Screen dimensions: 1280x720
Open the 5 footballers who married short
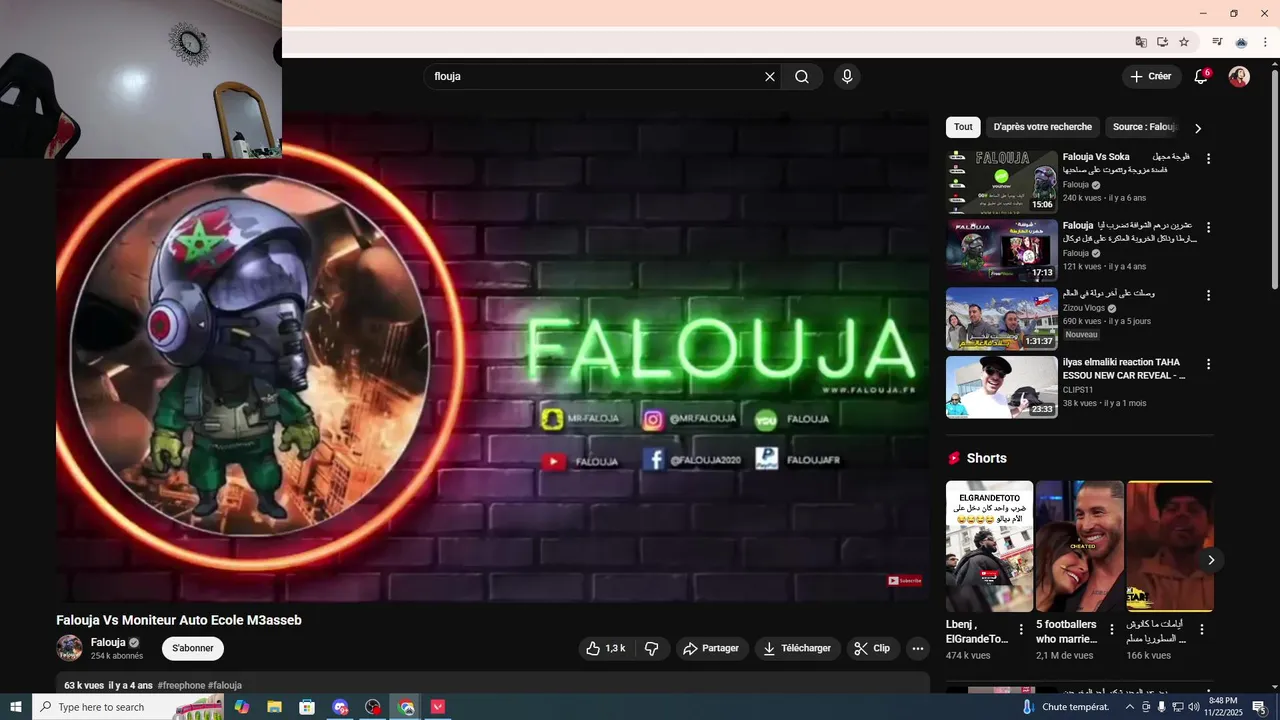click(x=1080, y=547)
